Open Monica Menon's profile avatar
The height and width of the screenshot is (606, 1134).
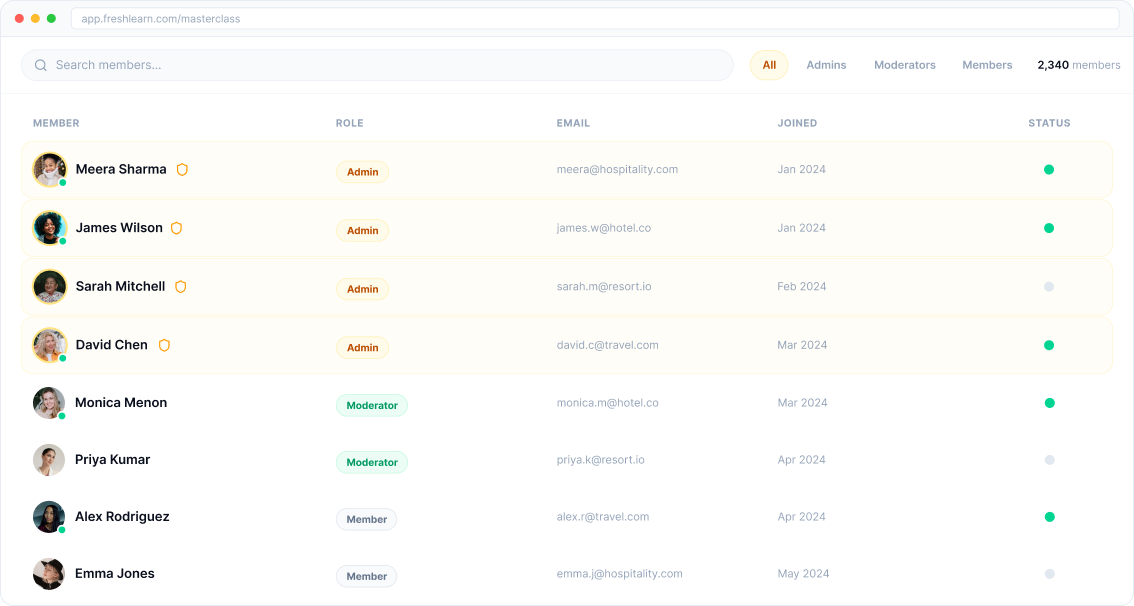click(x=49, y=403)
